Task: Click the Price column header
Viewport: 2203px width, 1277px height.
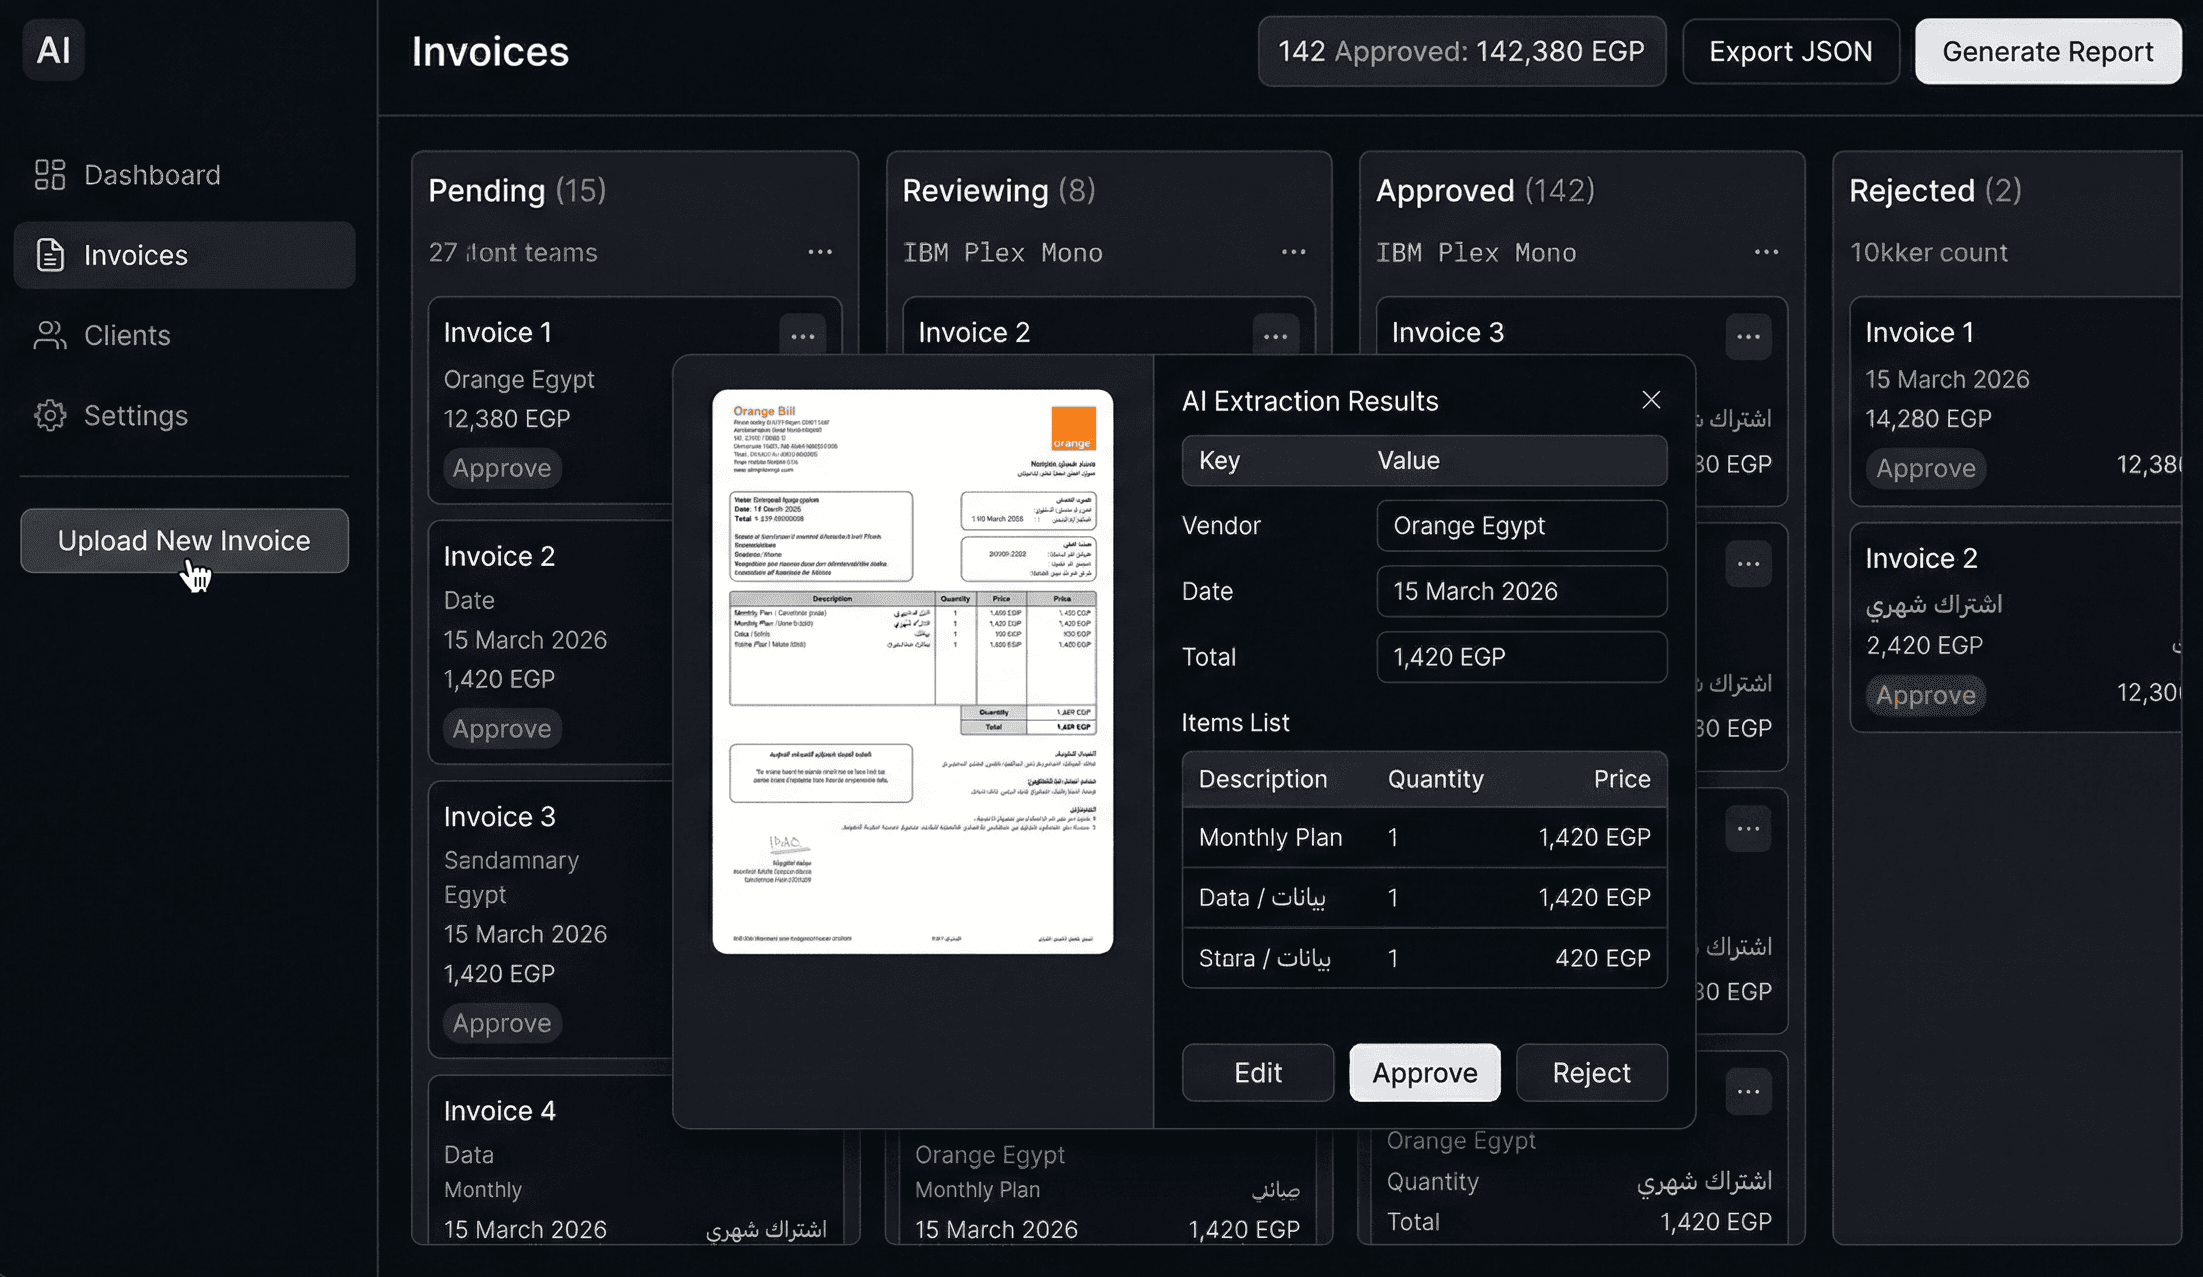Action: [1621, 779]
